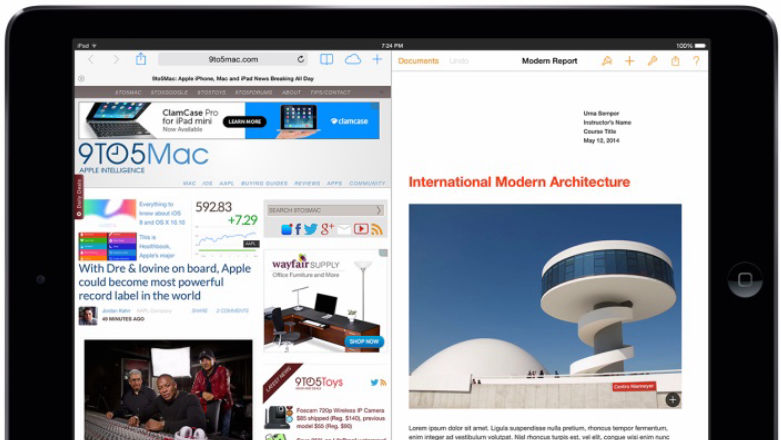Open the ABOUT menu item

pos(291,92)
